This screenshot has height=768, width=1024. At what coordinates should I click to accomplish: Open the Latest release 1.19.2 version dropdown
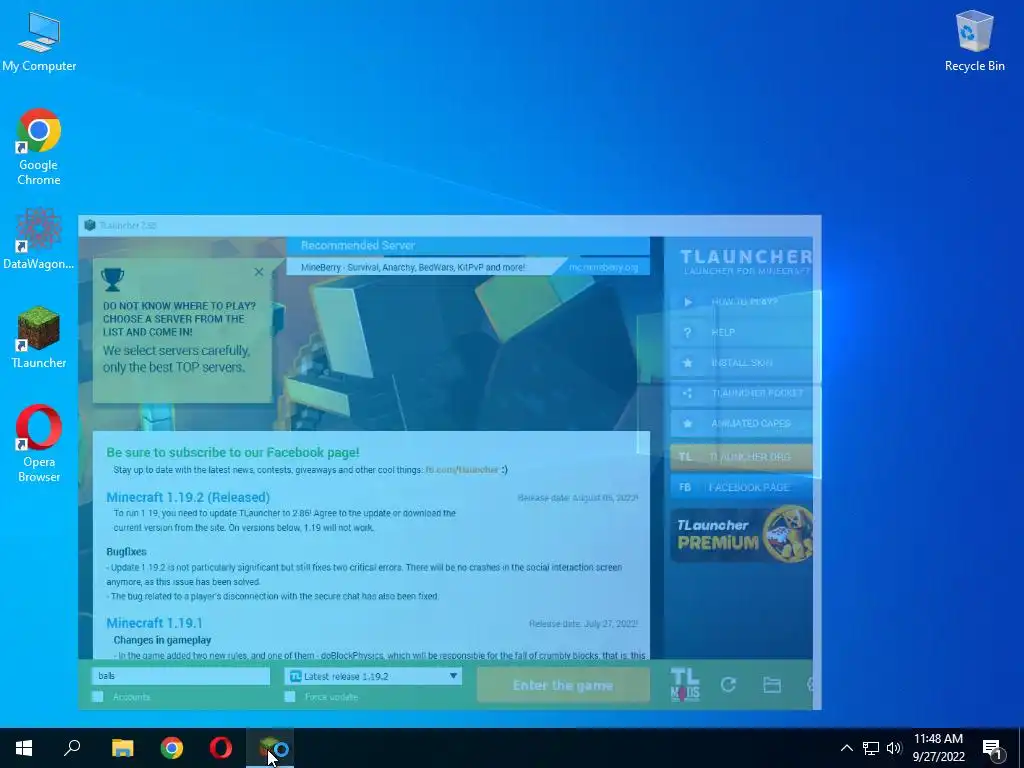click(x=374, y=676)
